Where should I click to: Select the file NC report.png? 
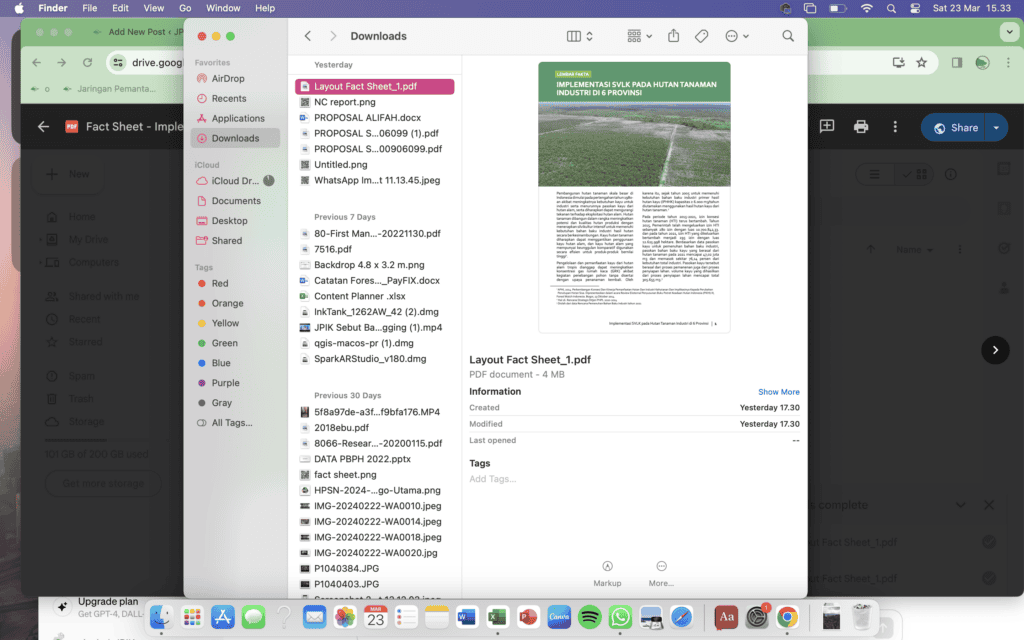374,102
